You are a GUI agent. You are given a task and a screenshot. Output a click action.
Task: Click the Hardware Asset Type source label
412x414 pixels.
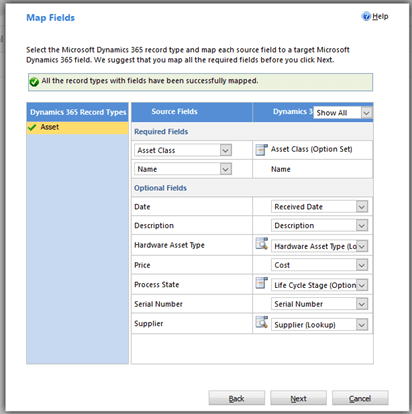tap(169, 245)
